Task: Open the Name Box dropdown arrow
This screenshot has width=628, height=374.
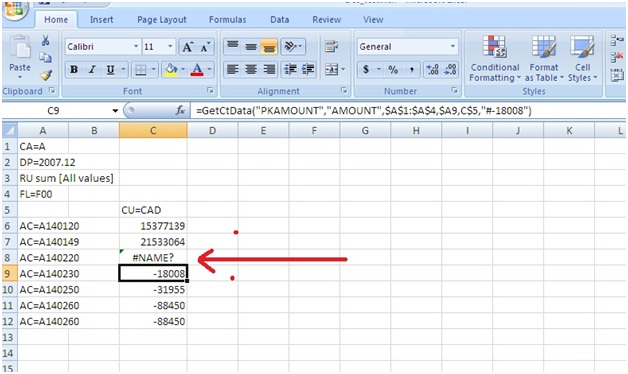Action: (115, 111)
